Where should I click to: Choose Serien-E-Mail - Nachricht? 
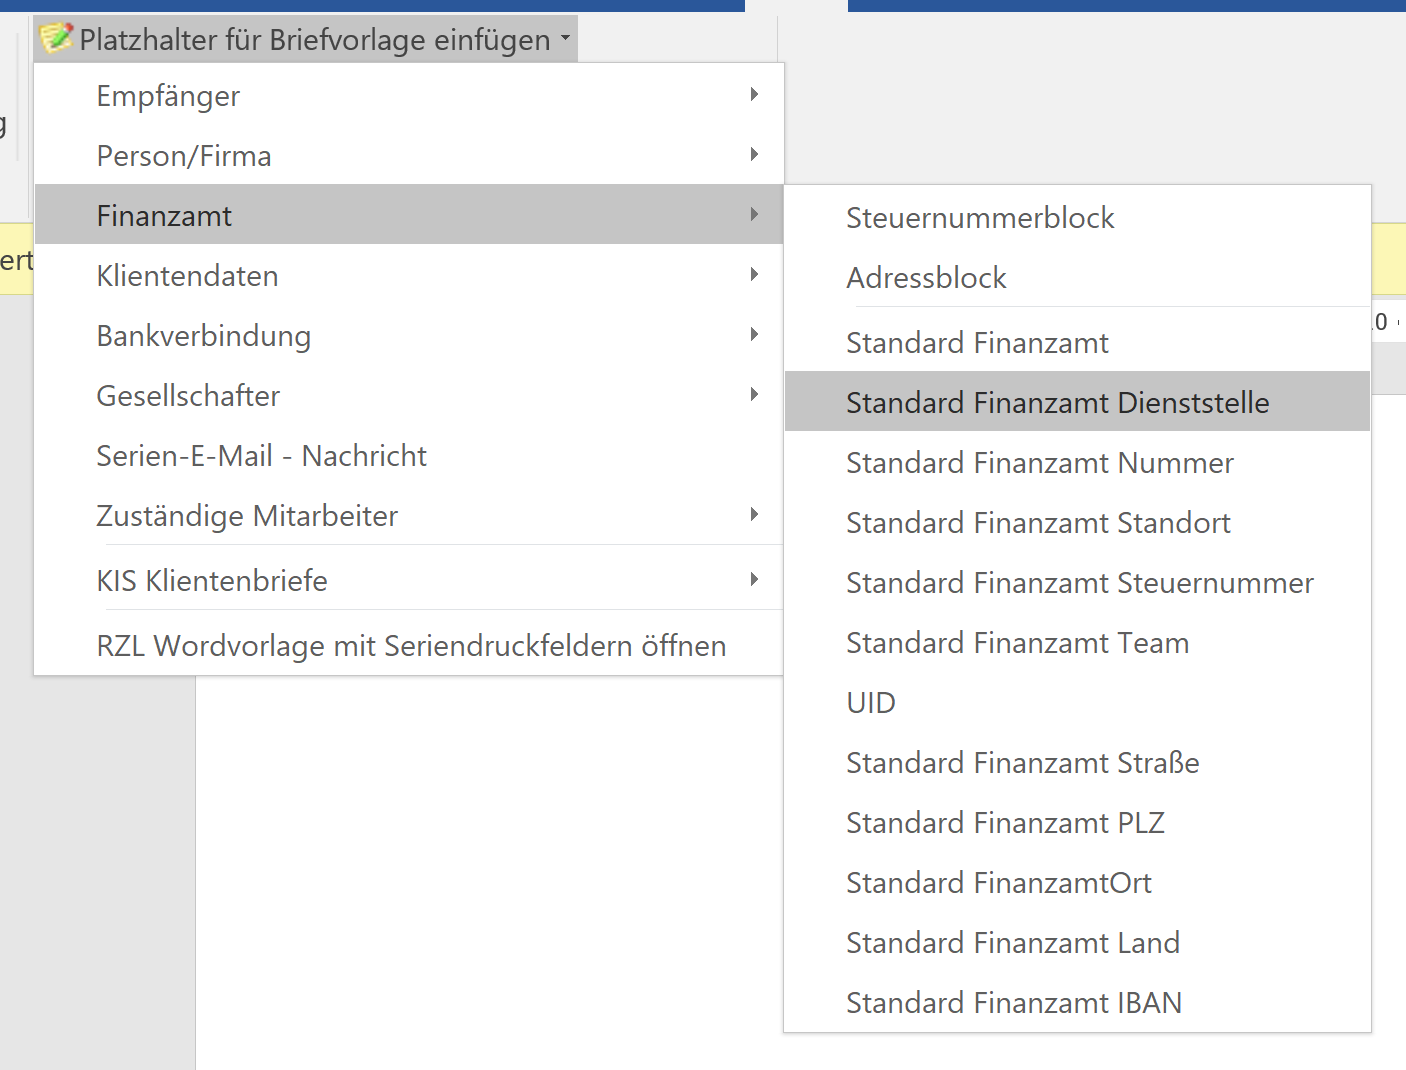tap(261, 456)
